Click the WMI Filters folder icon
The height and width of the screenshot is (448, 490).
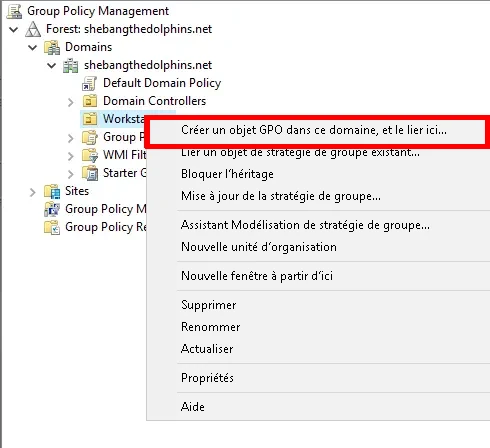click(x=90, y=155)
